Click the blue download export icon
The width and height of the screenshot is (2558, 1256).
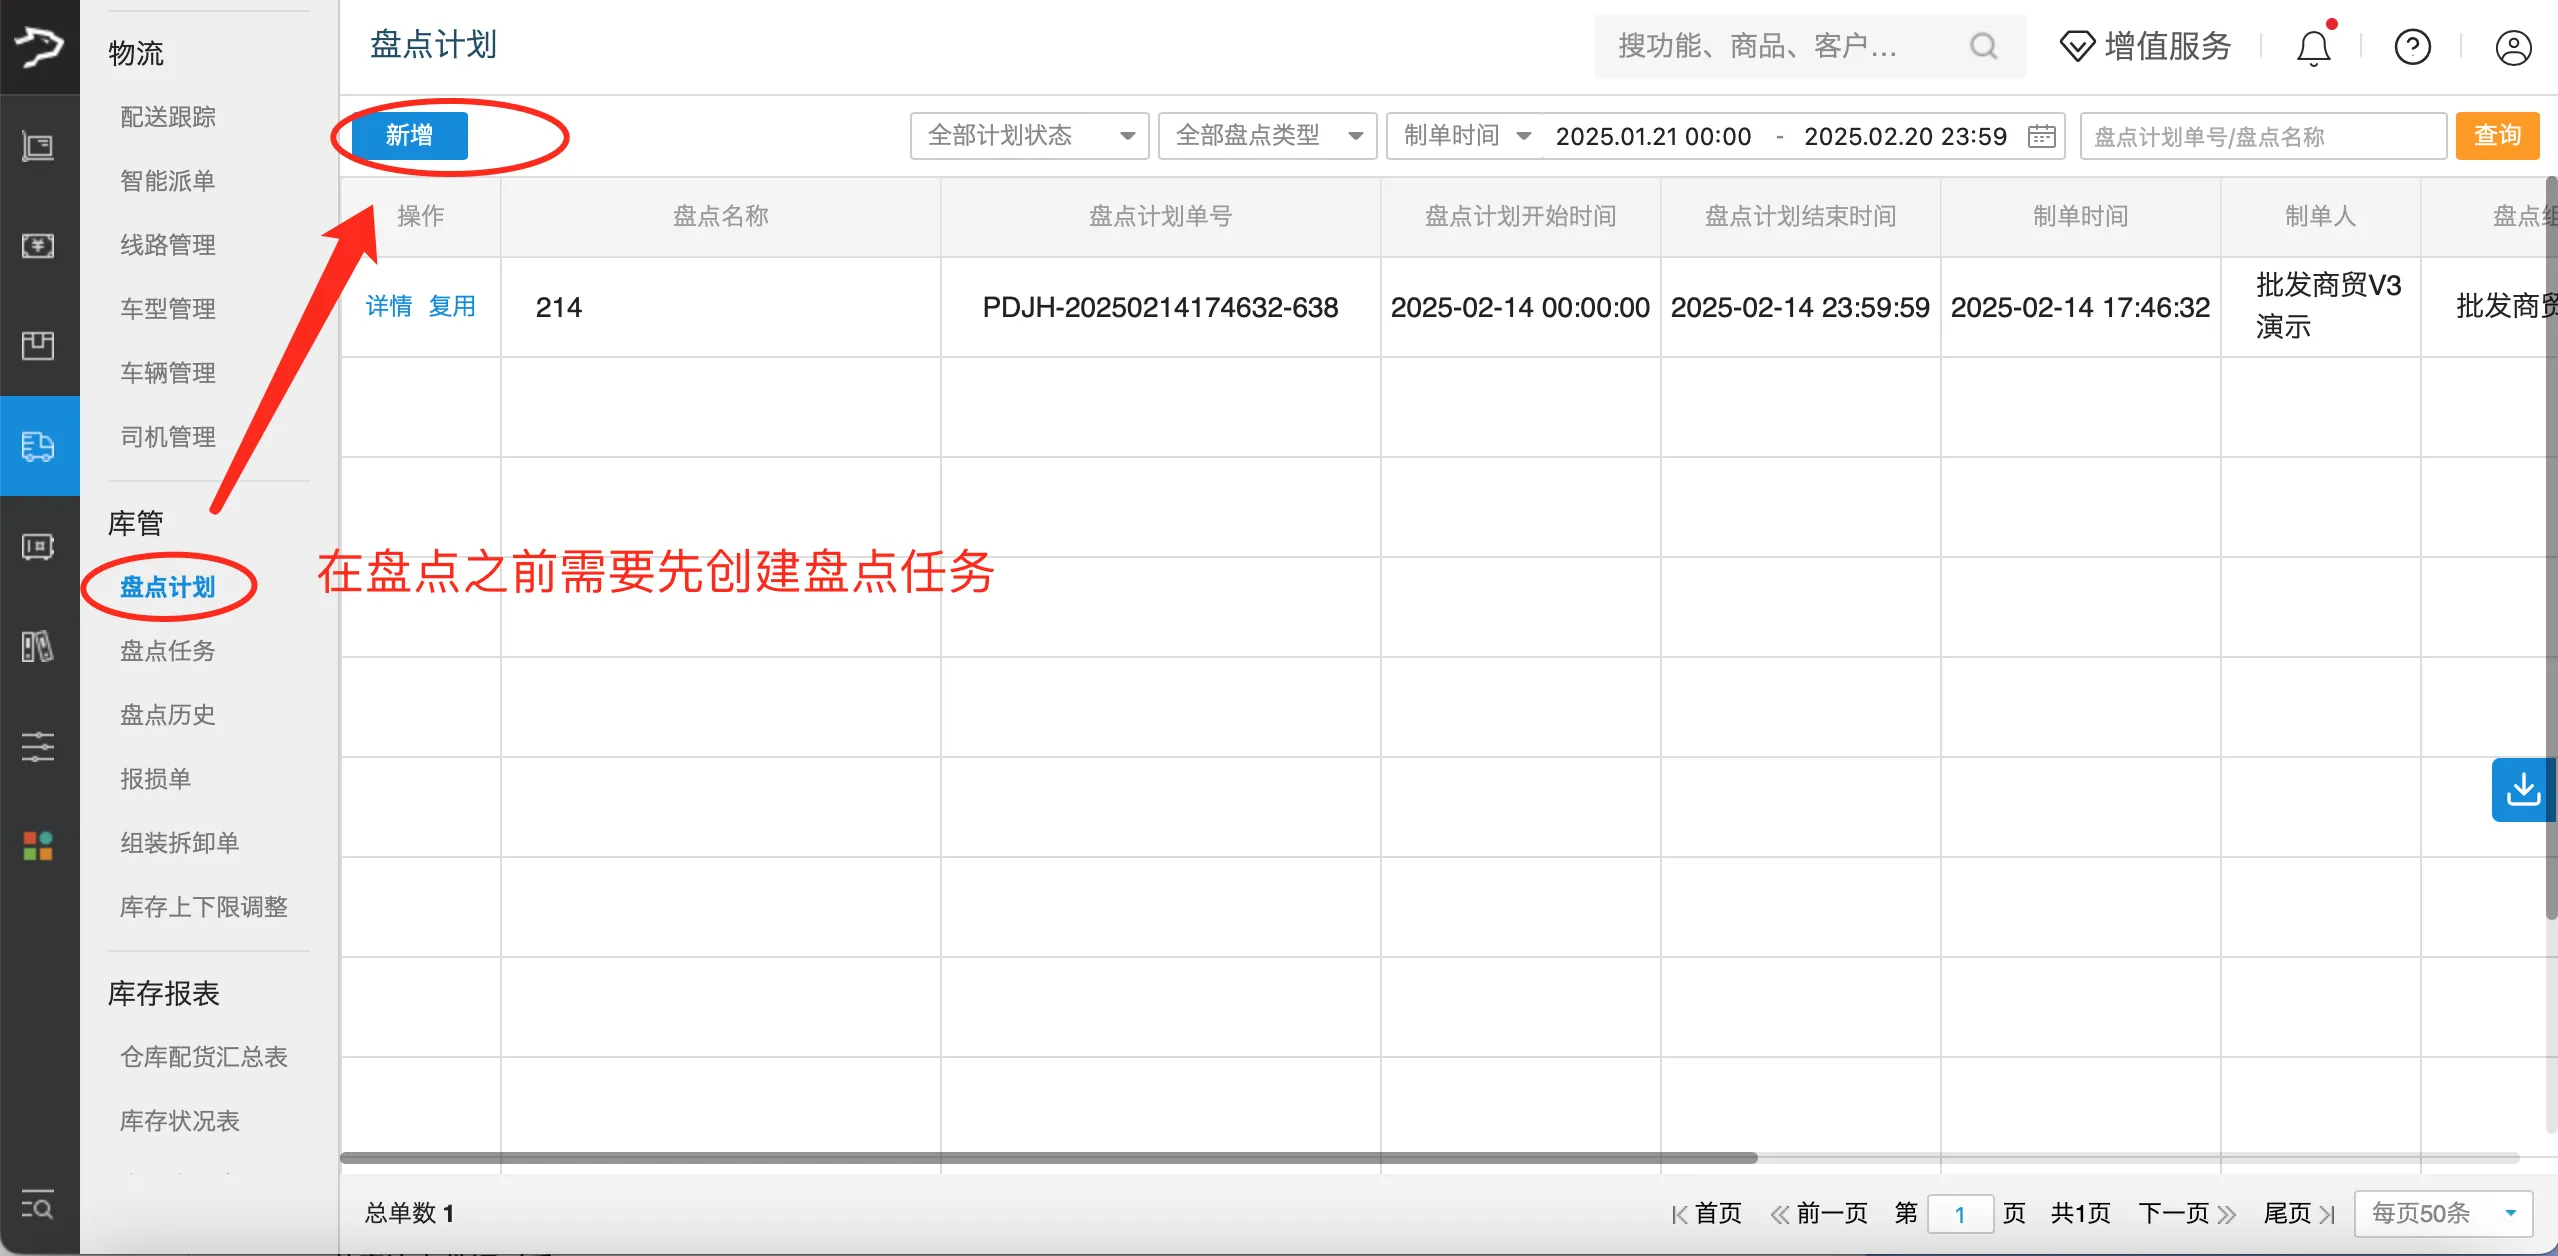2522,789
